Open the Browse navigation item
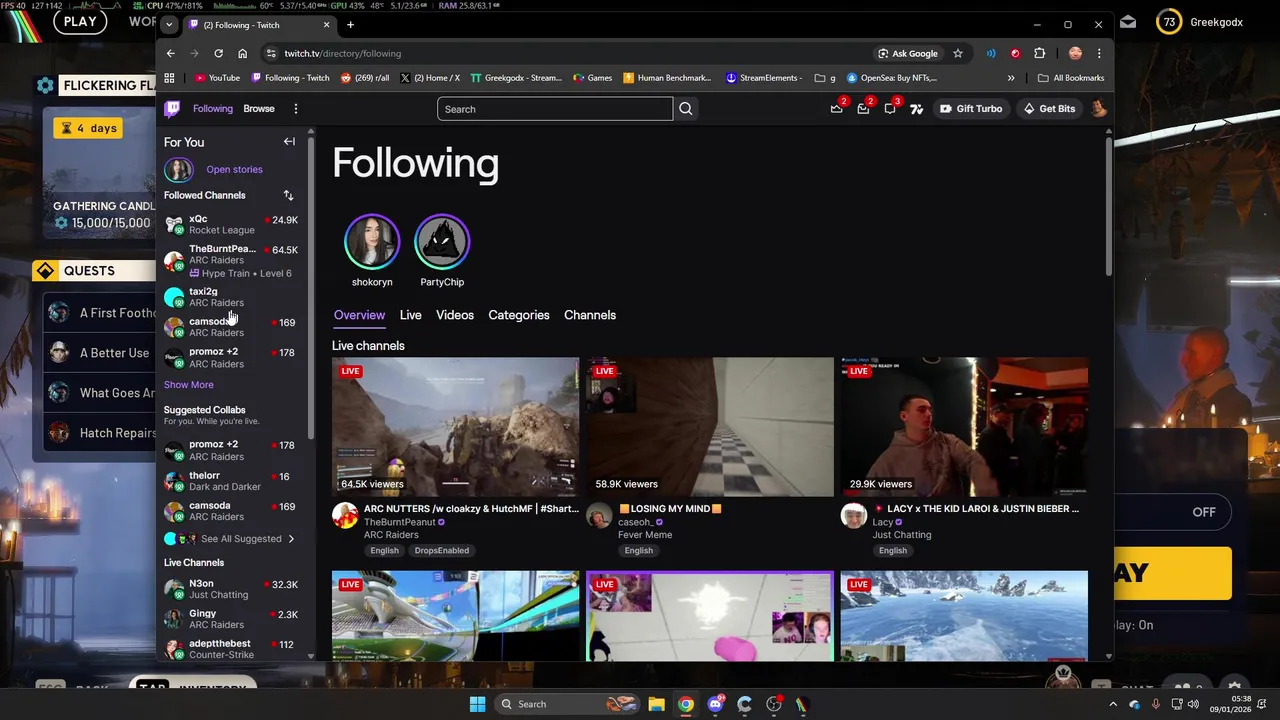Viewport: 1280px width, 720px height. 258,109
